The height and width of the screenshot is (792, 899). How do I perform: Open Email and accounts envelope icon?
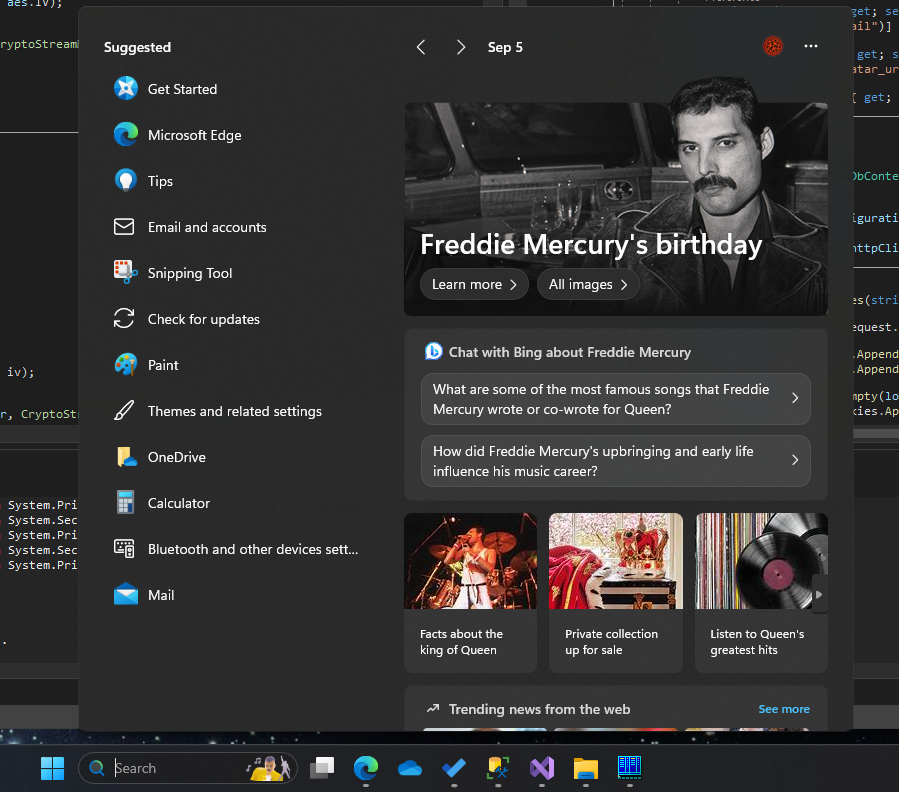tap(124, 227)
